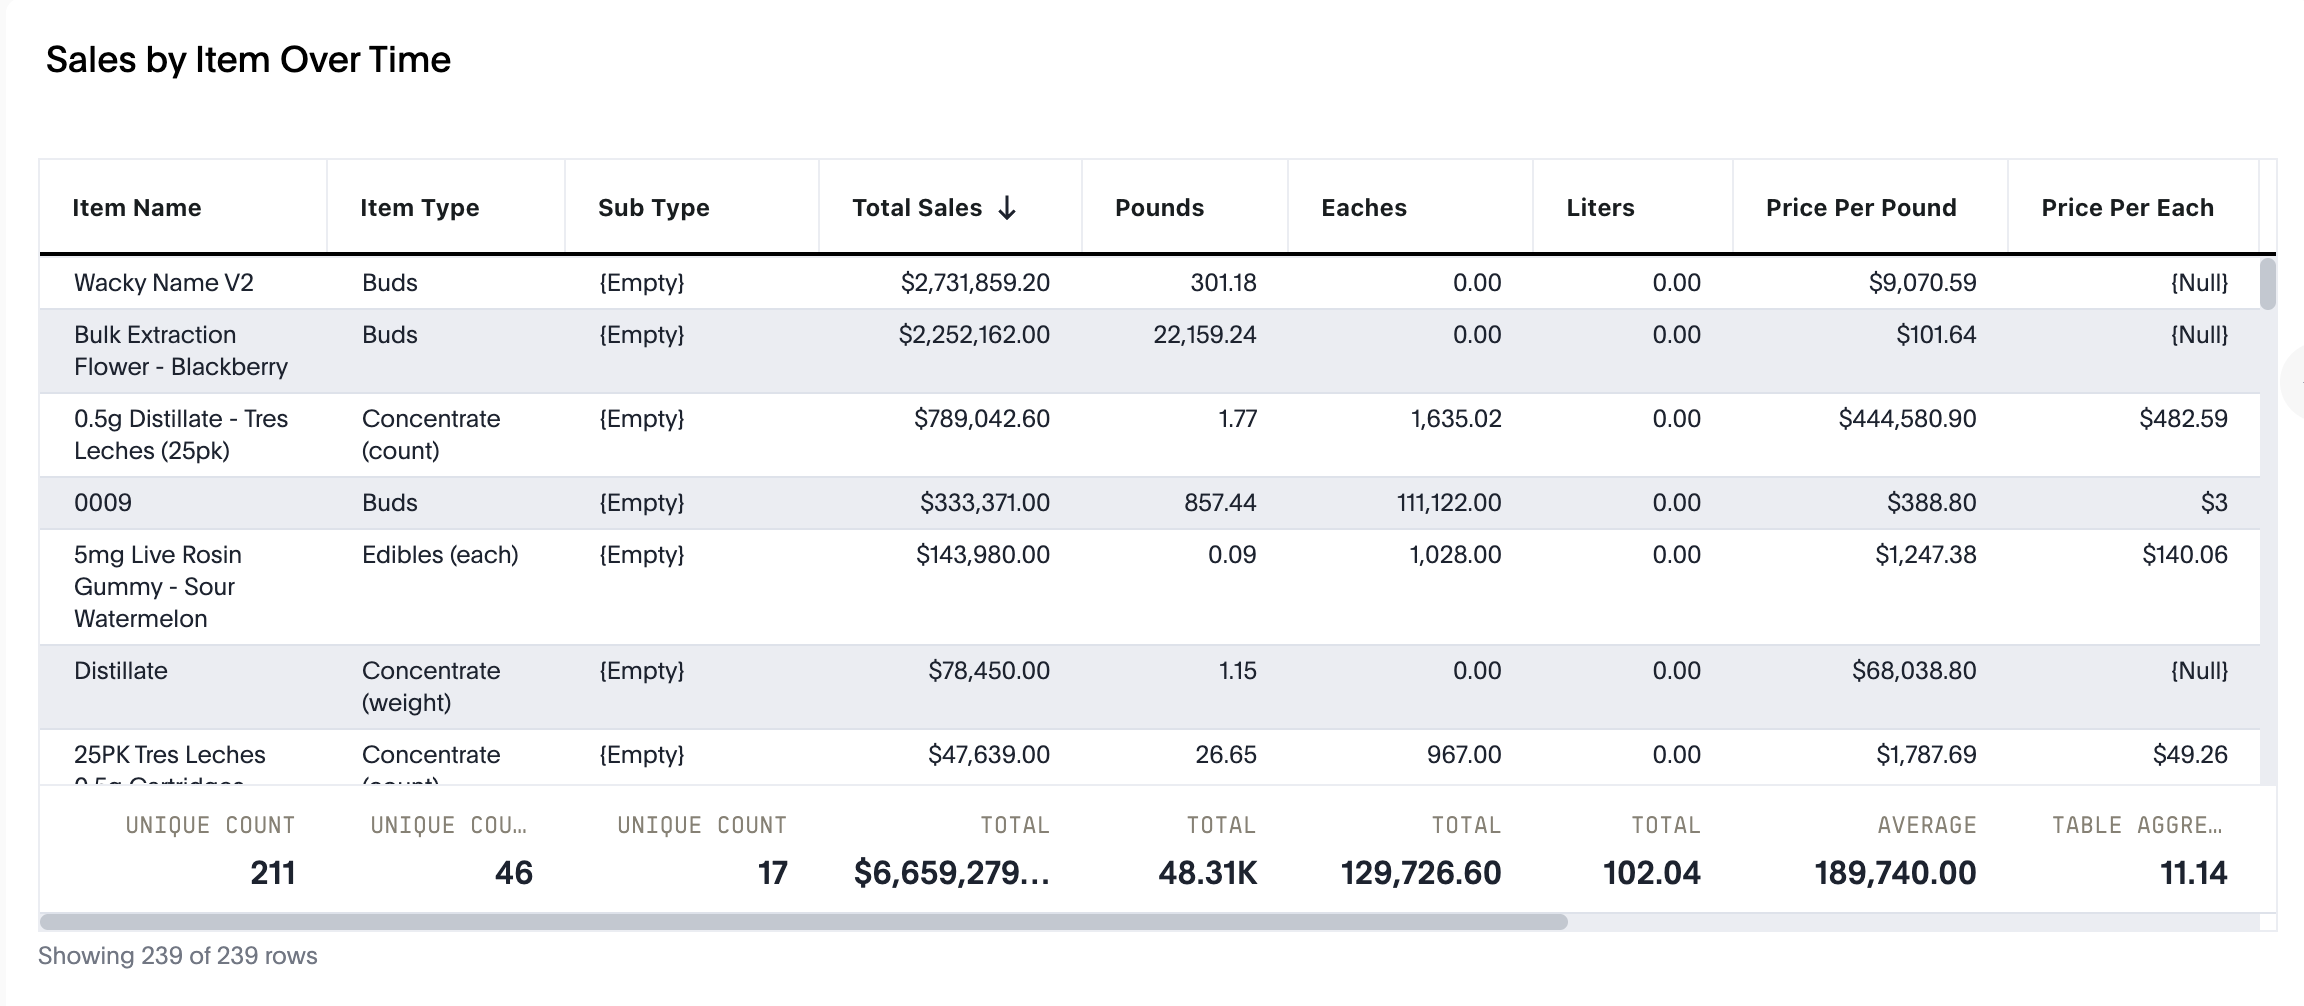Click the Price Per Each header
Viewport: 2304px width, 1006px height.
[x=2127, y=208]
